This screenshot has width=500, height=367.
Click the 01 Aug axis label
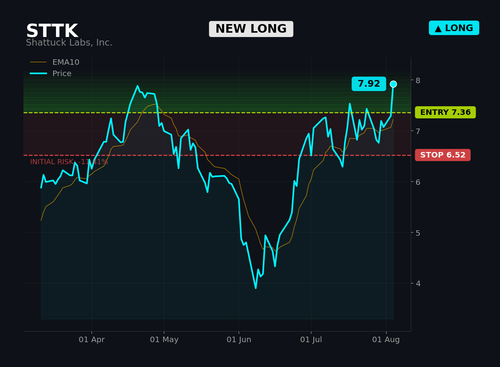[x=386, y=340]
